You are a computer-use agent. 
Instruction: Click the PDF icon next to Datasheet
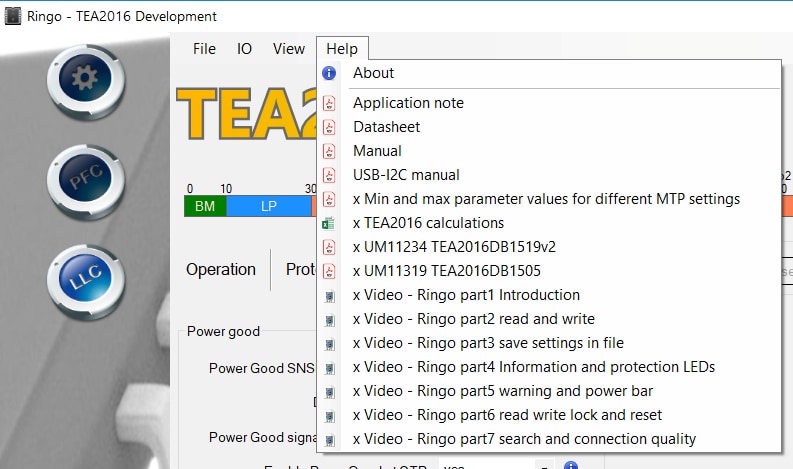(329, 127)
